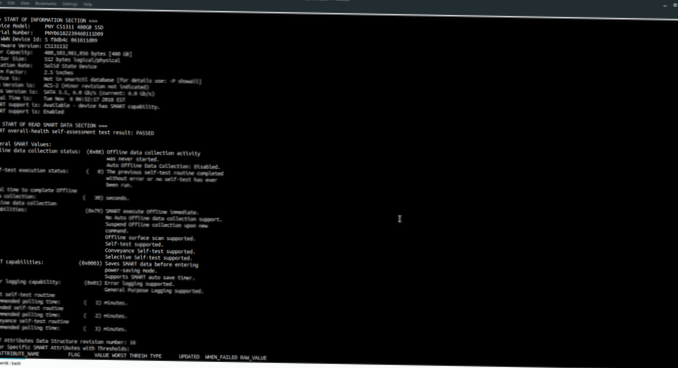
Task: Open the Settings menu
Action: pos(70,4)
